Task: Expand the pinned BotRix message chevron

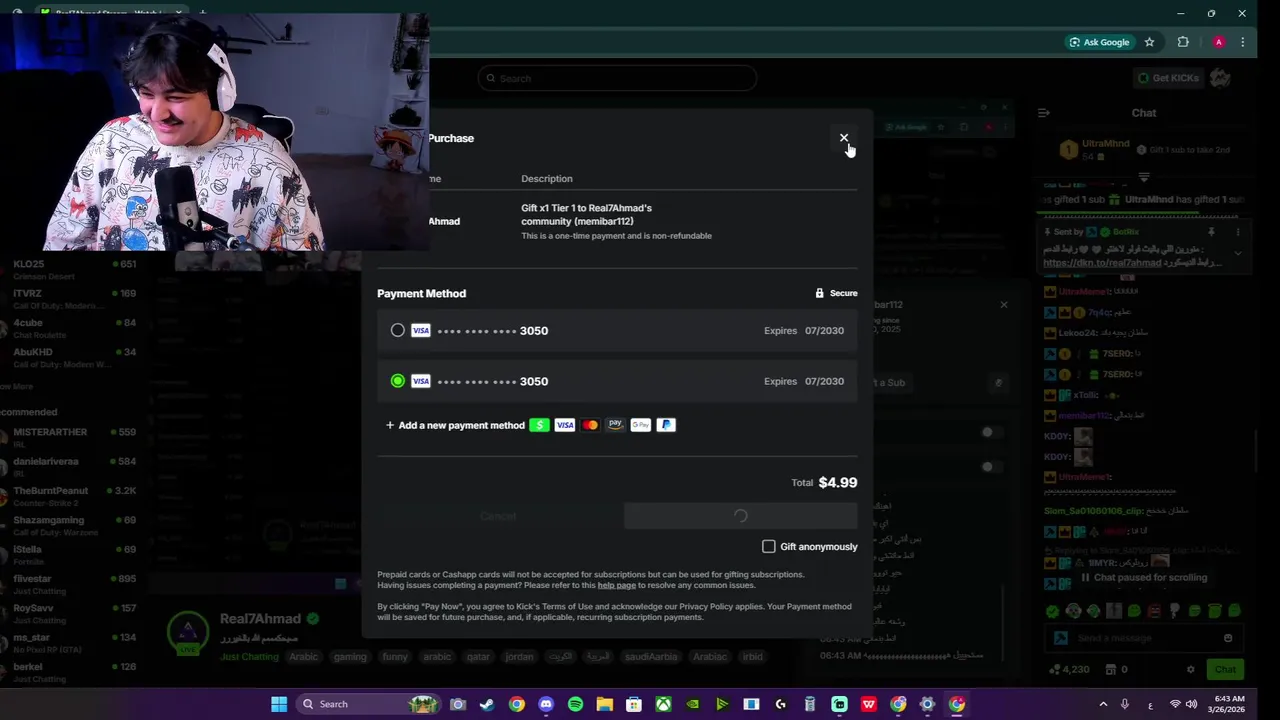Action: click(x=1238, y=253)
